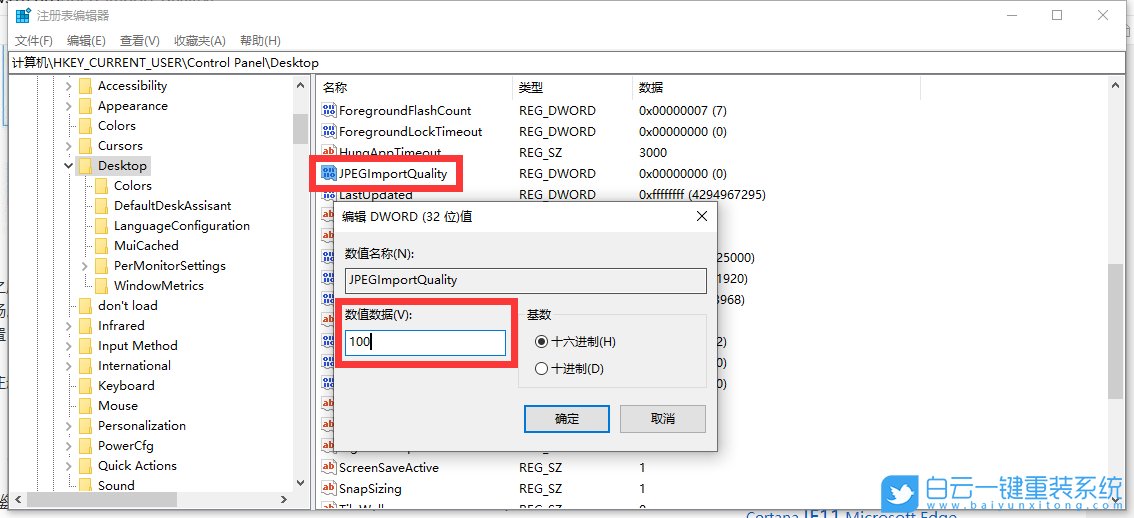Collapse the Desktop key
Screen dimensions: 1134x518
[69, 166]
